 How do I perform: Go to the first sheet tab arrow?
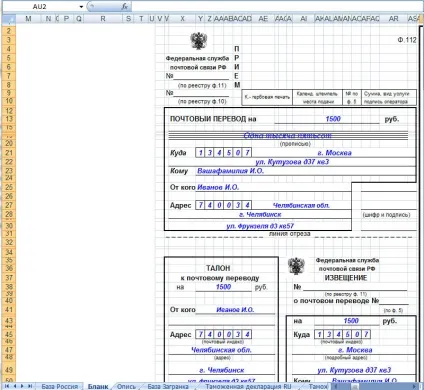tap(6, 386)
